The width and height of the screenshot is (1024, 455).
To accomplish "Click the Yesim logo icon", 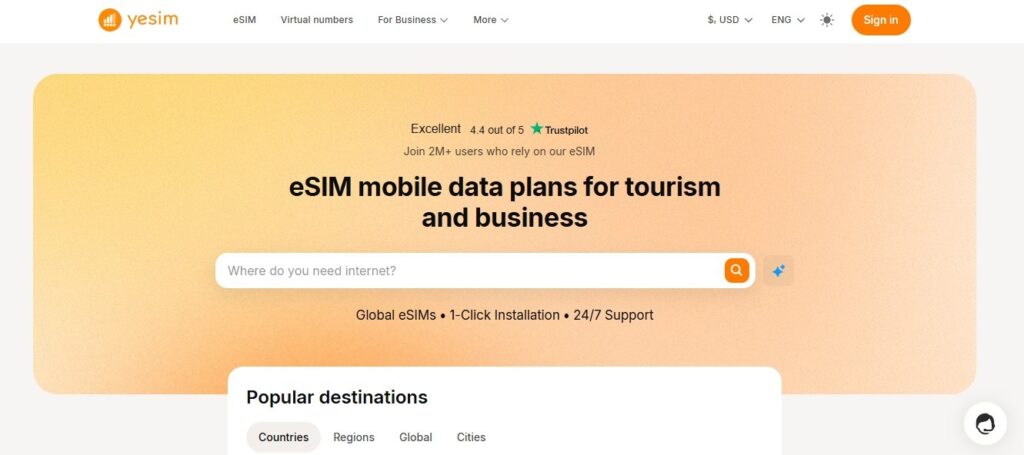I will (110, 20).
